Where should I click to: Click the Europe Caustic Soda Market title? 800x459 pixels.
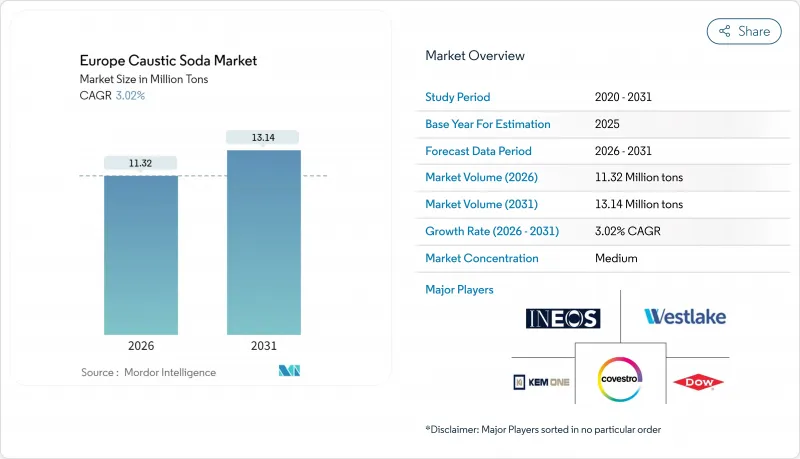168,61
